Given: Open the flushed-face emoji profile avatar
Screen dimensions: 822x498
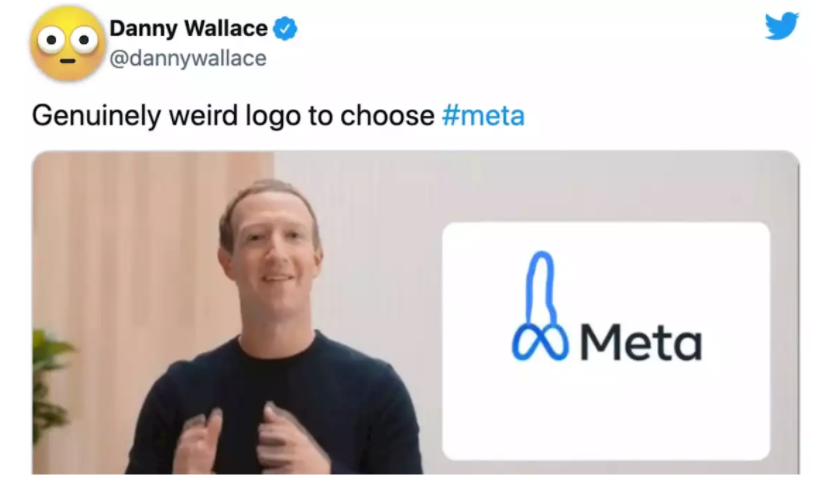Looking at the screenshot, I should pos(68,44).
